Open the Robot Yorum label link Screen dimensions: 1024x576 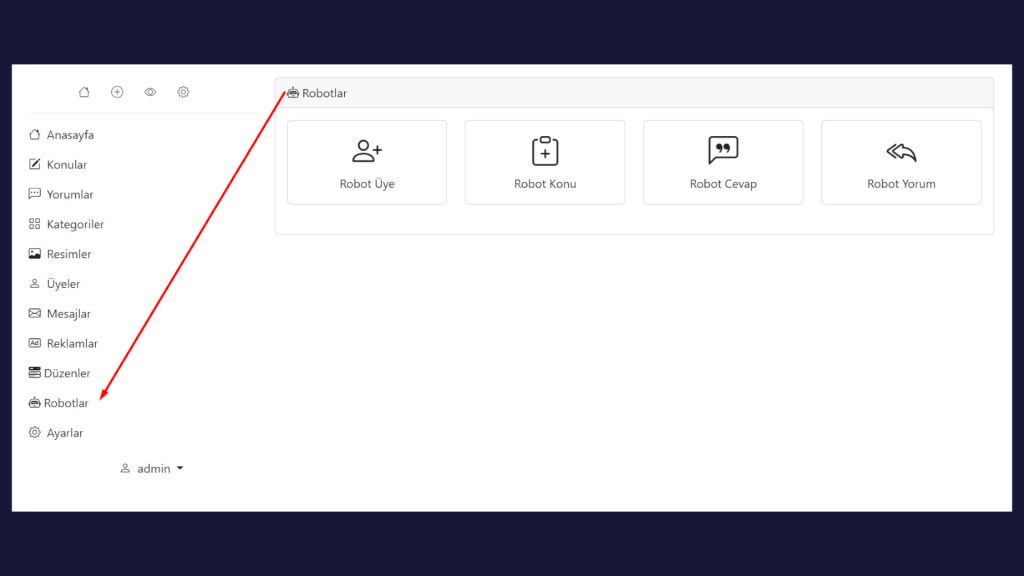[x=901, y=184]
